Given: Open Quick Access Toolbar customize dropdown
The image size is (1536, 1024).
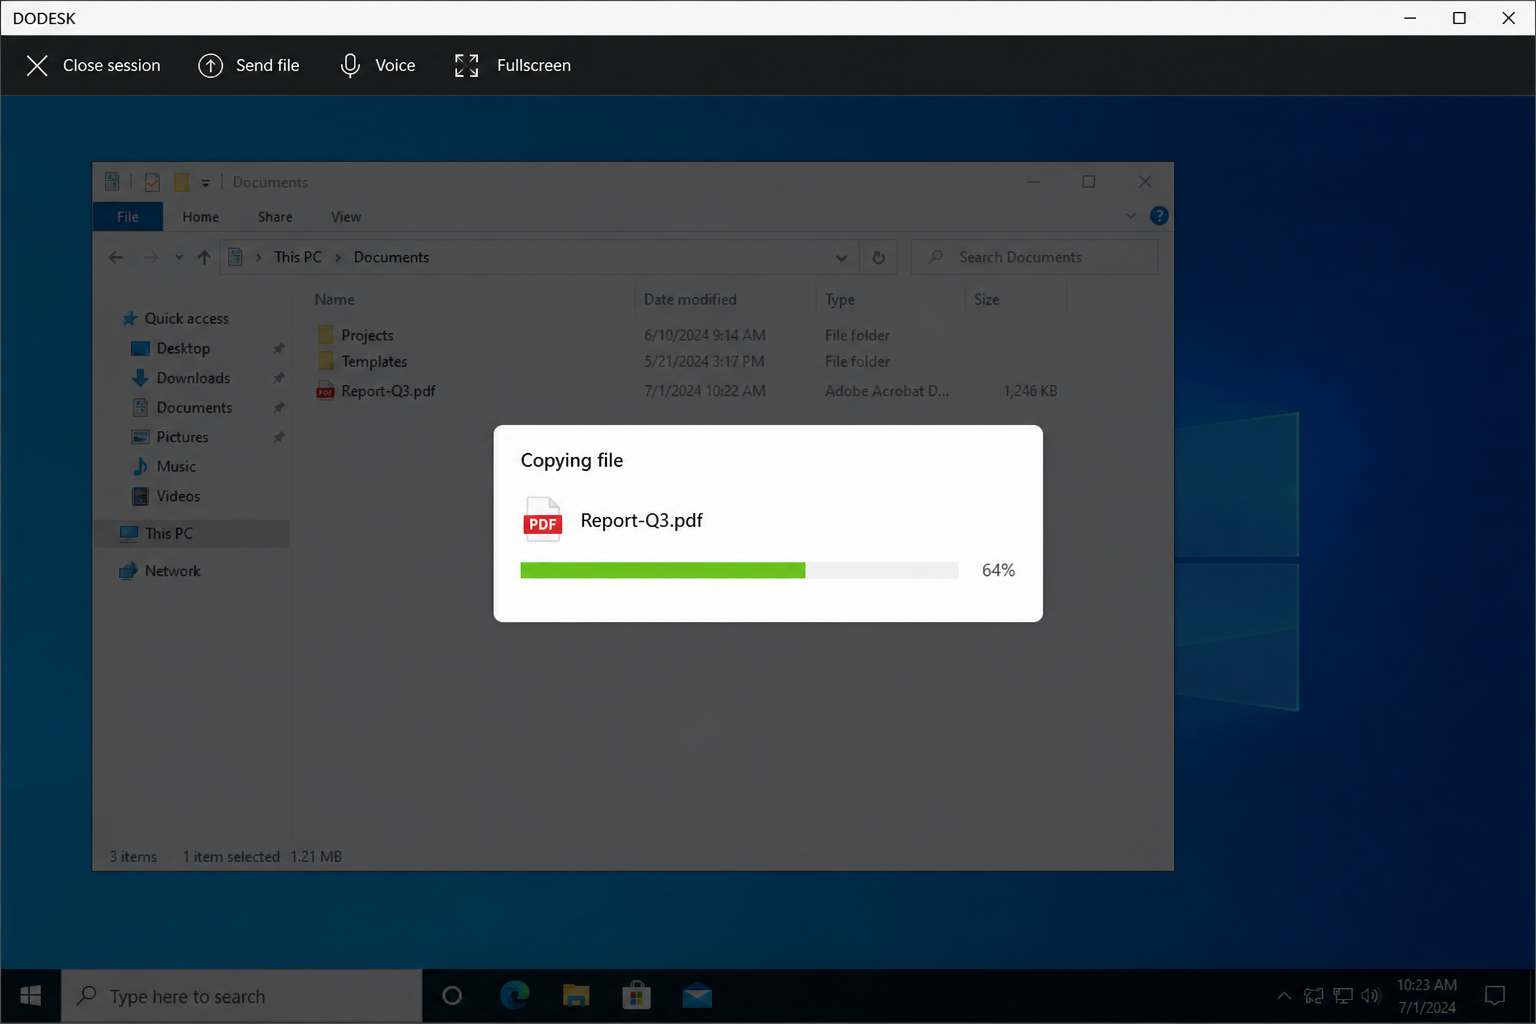Looking at the screenshot, I should click(205, 183).
